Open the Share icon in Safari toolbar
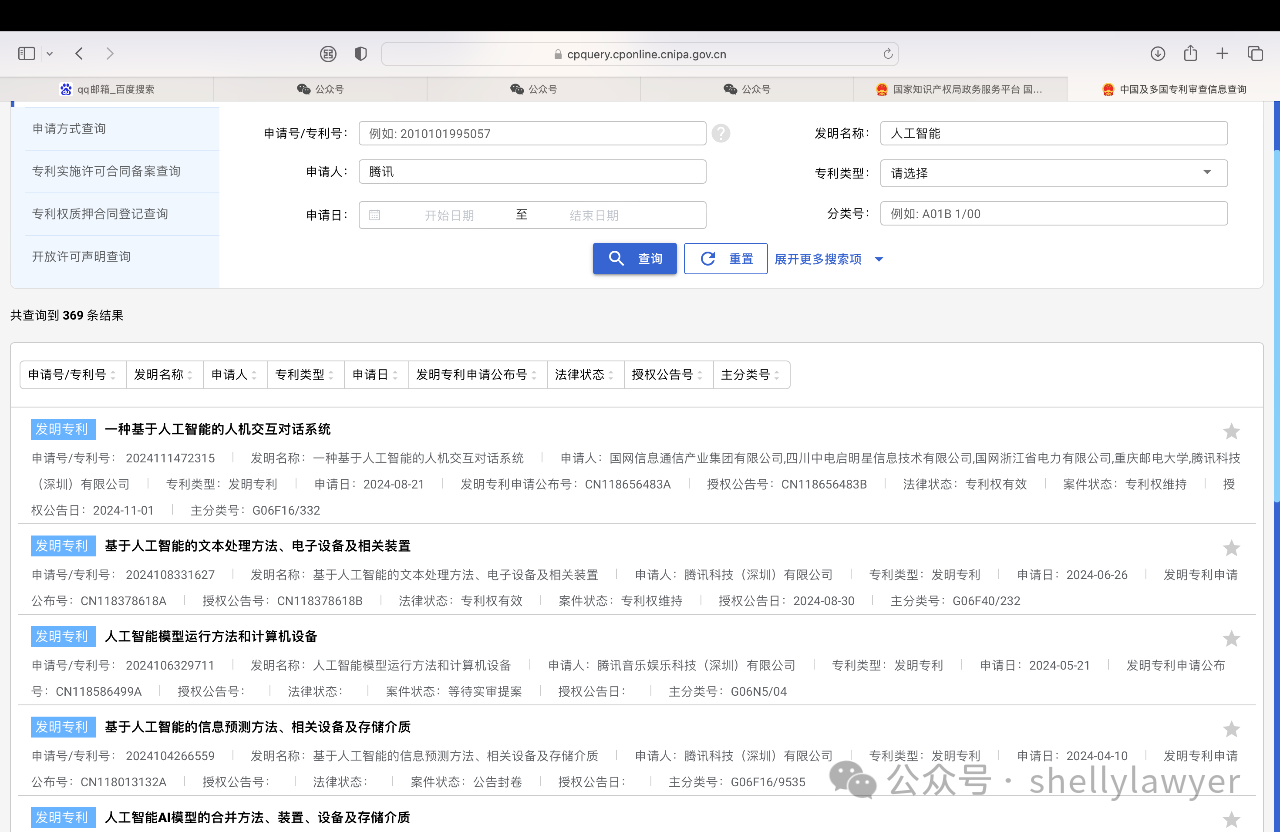The width and height of the screenshot is (1280, 832). 1190,53
